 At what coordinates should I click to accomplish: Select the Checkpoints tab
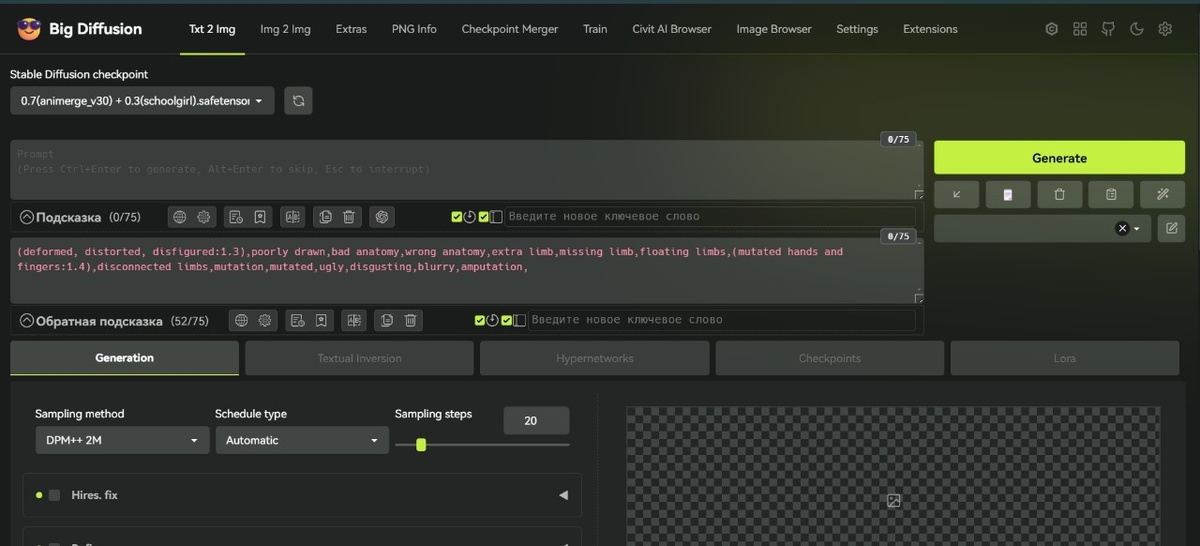click(x=830, y=358)
